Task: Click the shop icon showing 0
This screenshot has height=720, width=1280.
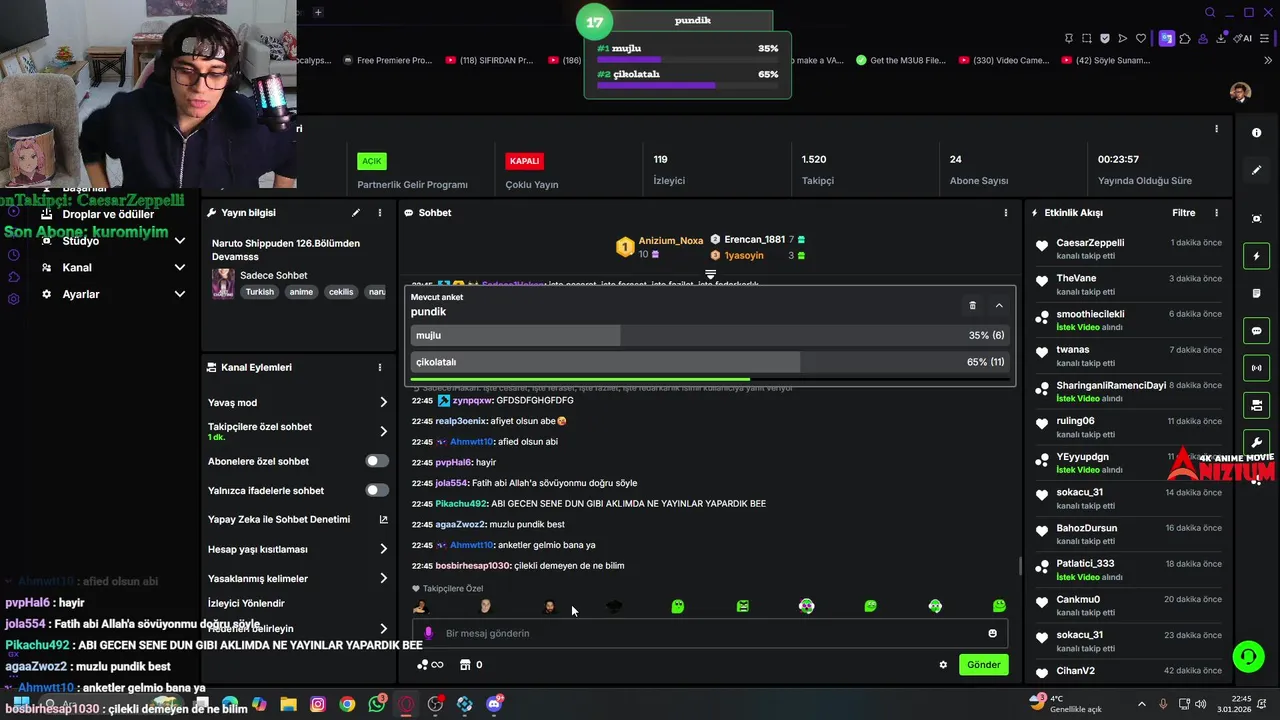Action: point(471,665)
